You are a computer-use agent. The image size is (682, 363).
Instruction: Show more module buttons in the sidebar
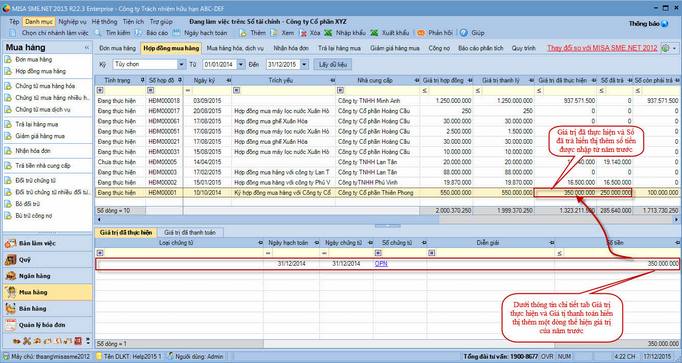click(88, 341)
